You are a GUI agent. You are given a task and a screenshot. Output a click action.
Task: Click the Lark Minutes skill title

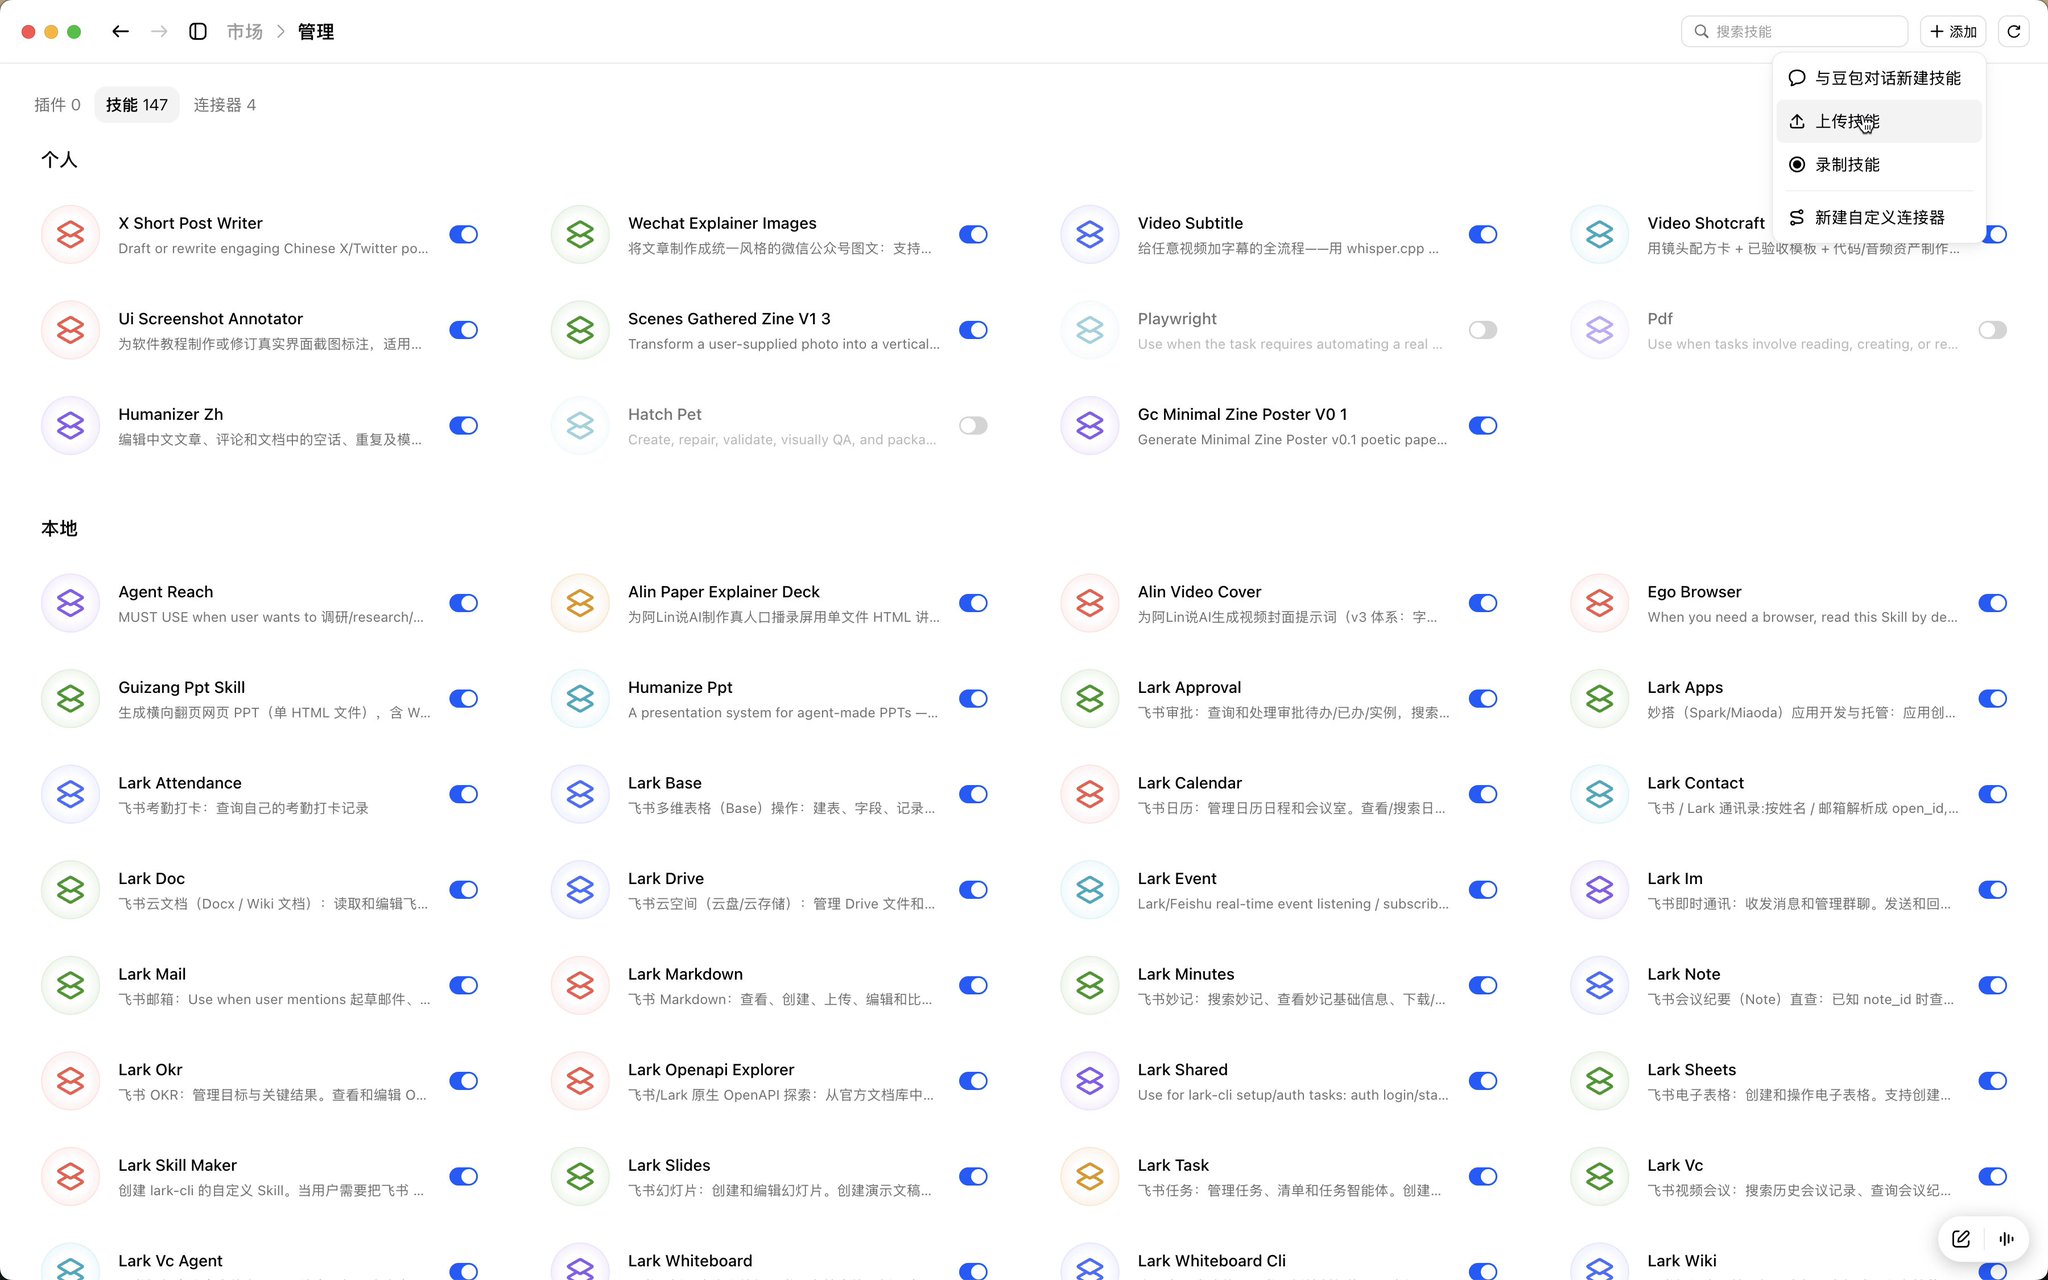[x=1185, y=974]
